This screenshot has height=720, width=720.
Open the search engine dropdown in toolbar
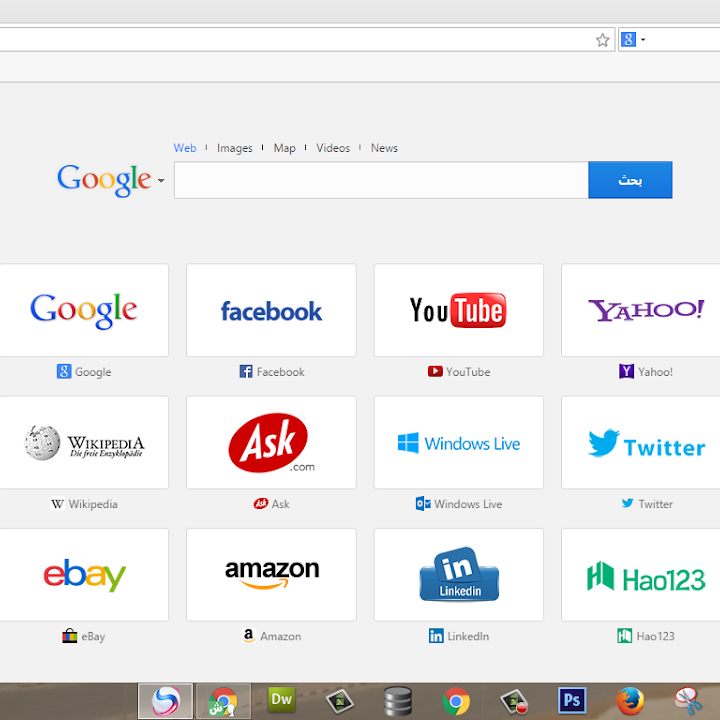click(643, 39)
